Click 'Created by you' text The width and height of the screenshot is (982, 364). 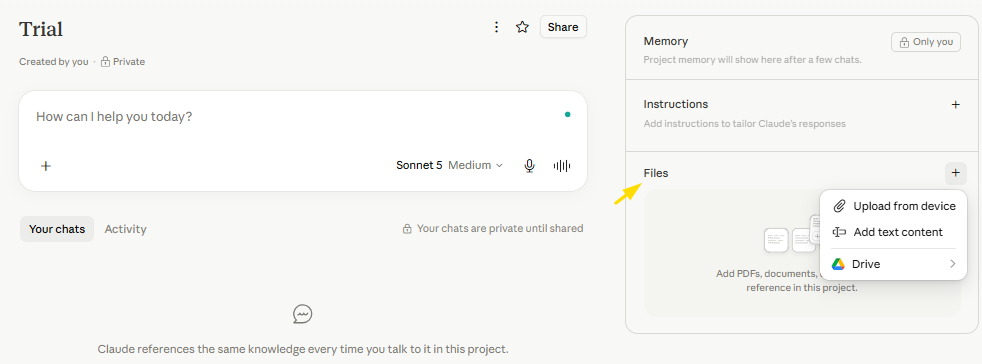point(54,61)
